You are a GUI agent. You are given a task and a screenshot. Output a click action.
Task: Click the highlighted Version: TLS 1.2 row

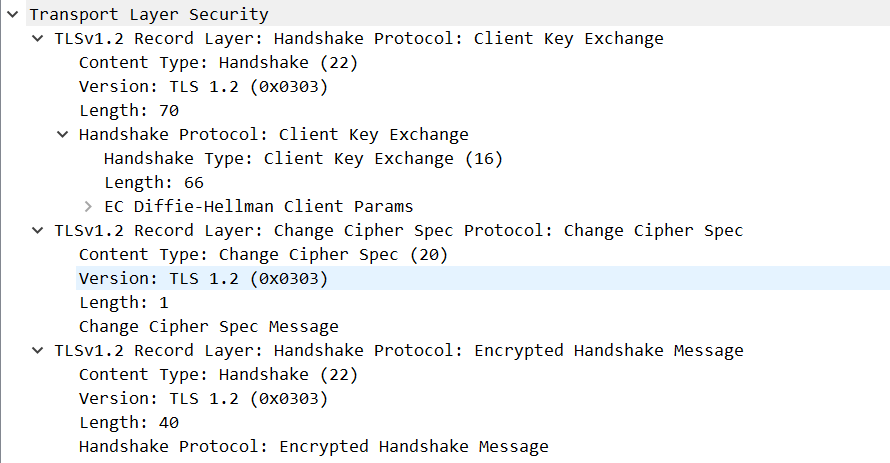pos(203,279)
